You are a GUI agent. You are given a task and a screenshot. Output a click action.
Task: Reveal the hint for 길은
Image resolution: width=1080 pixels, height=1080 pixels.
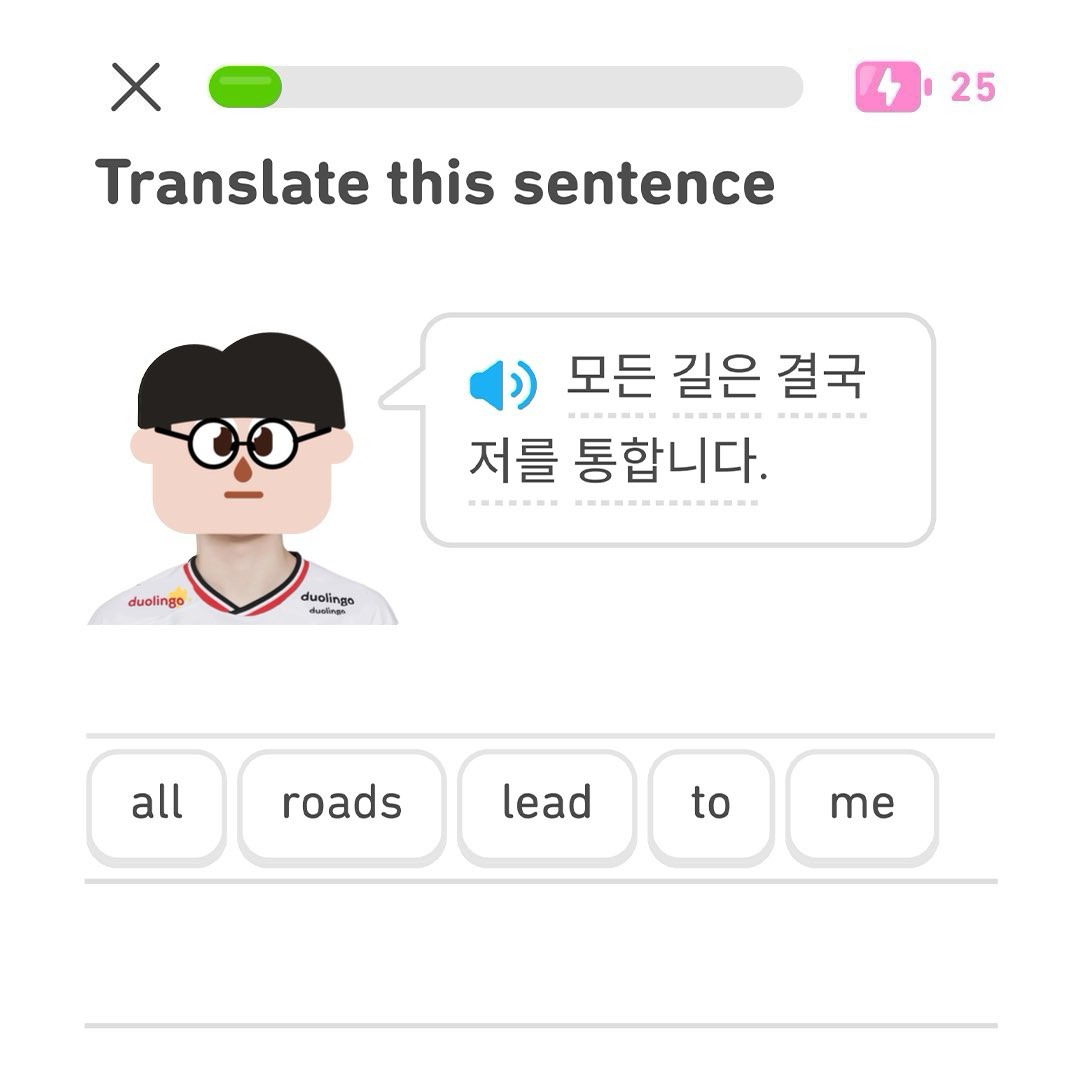[x=716, y=379]
